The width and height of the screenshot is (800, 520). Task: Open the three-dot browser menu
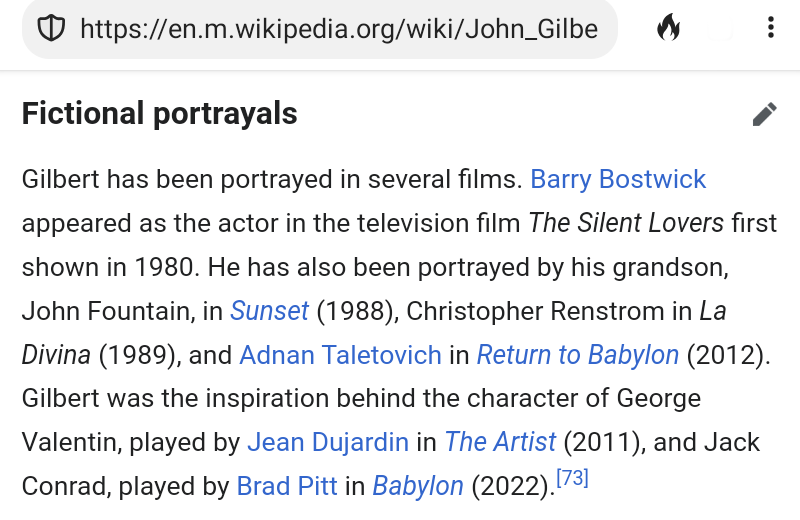coord(770,28)
